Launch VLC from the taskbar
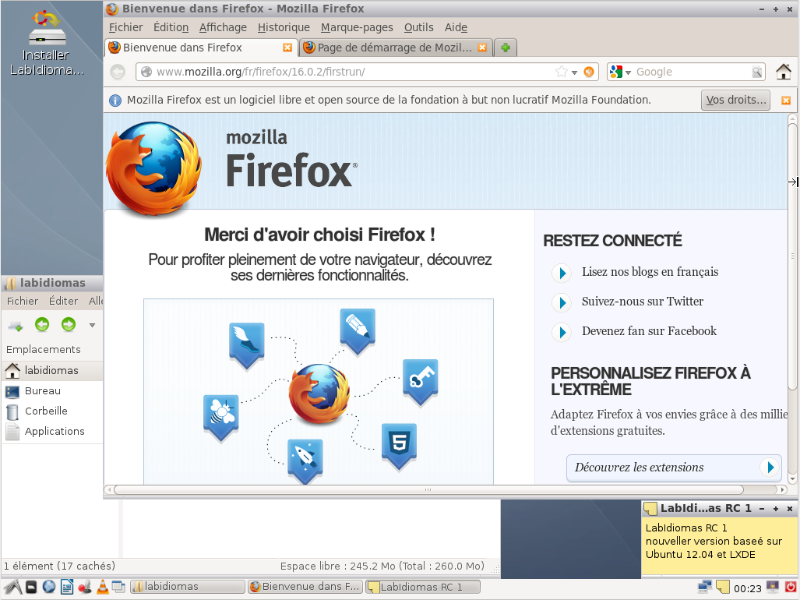Screen dimensions: 800x600 101,587
